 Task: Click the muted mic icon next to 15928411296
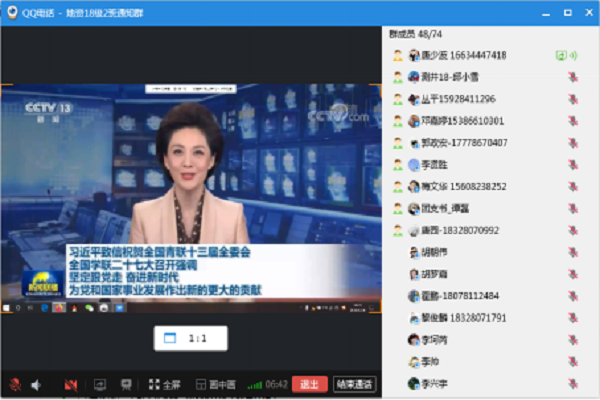coord(573,99)
